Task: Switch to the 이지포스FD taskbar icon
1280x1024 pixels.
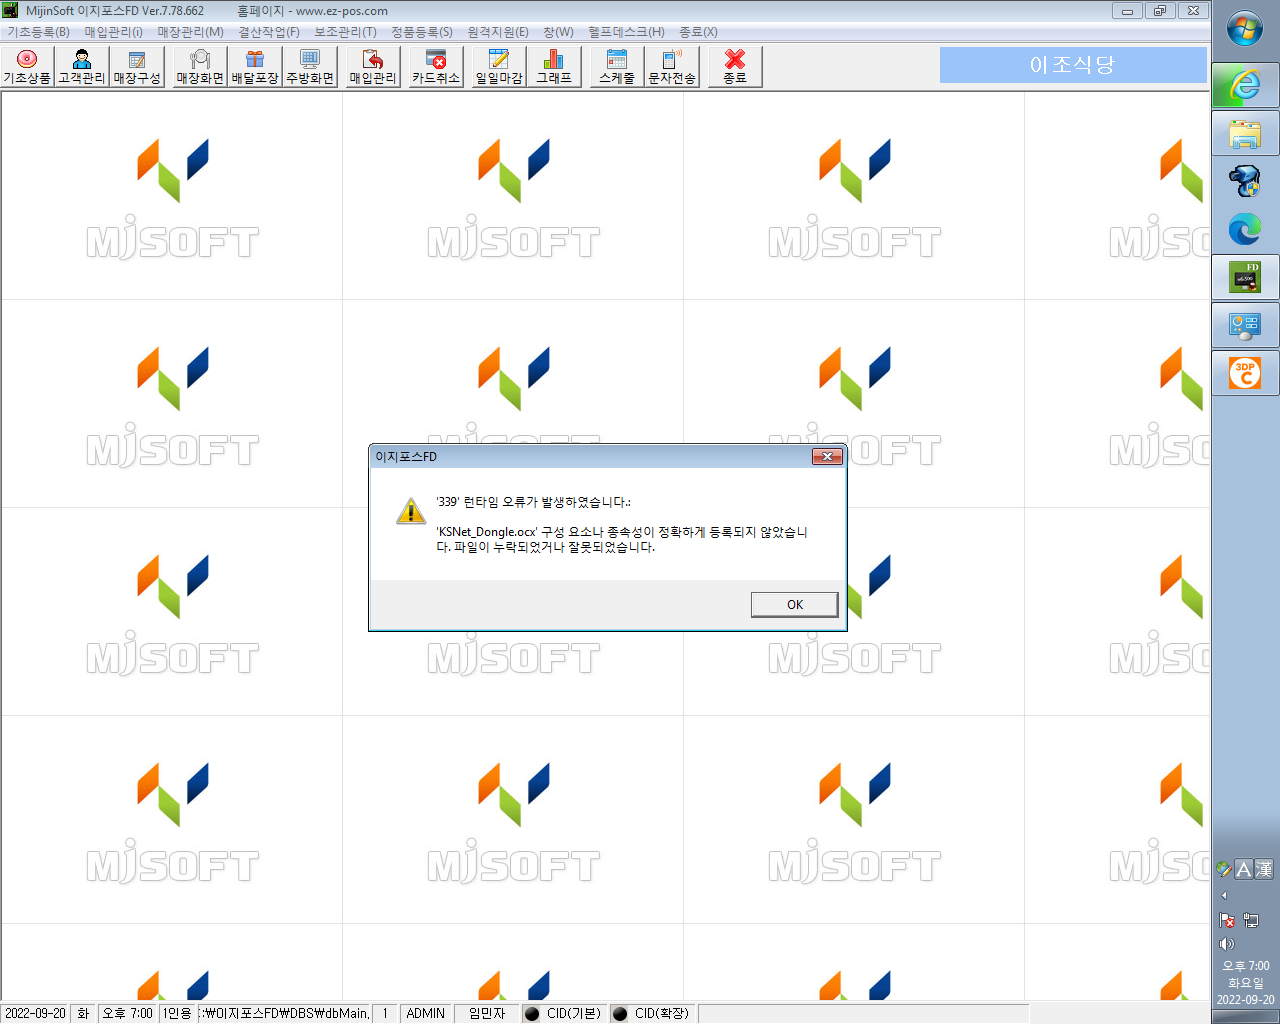Action: point(1245,277)
